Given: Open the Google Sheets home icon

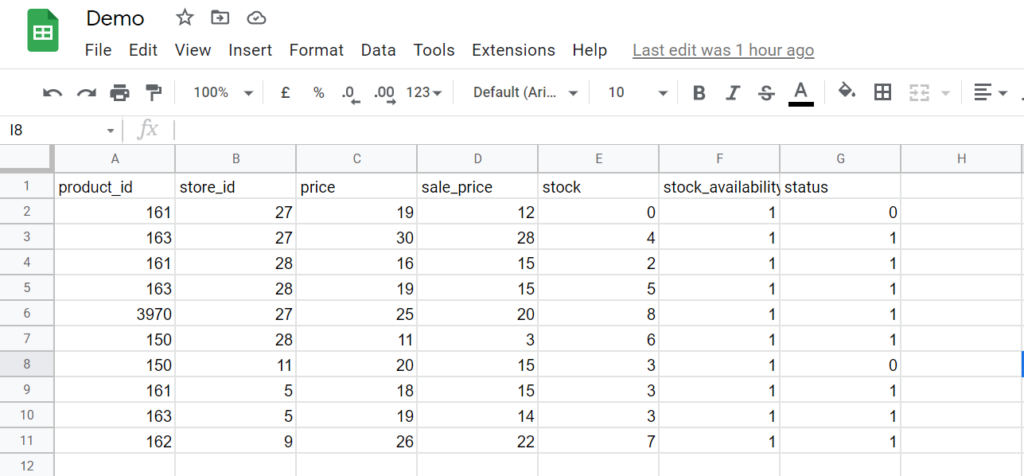Looking at the screenshot, I should coord(43,31).
